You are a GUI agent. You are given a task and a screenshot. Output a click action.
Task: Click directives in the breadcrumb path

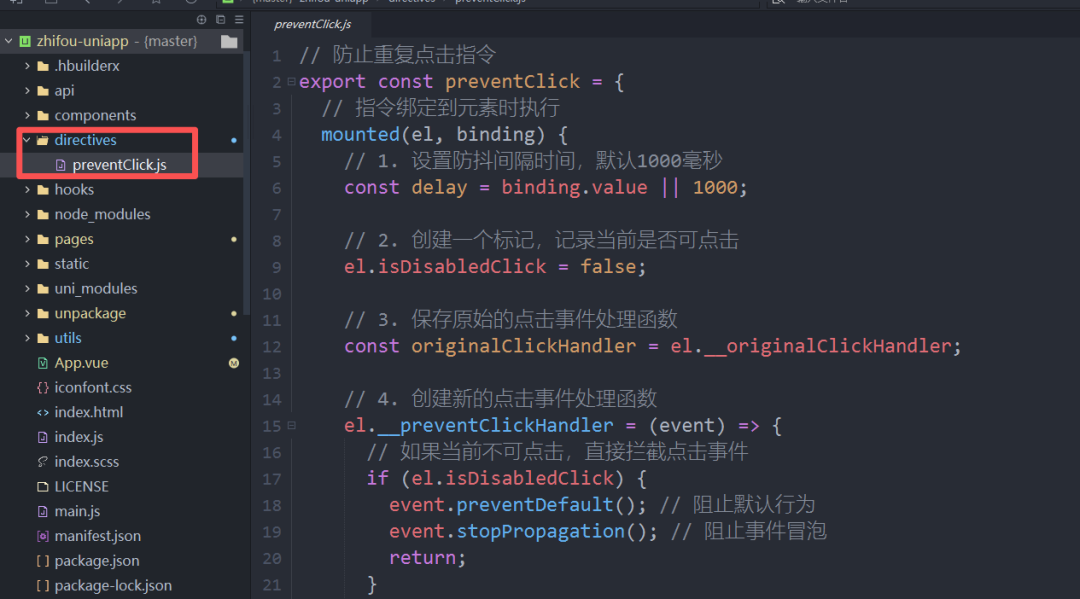[410, 2]
